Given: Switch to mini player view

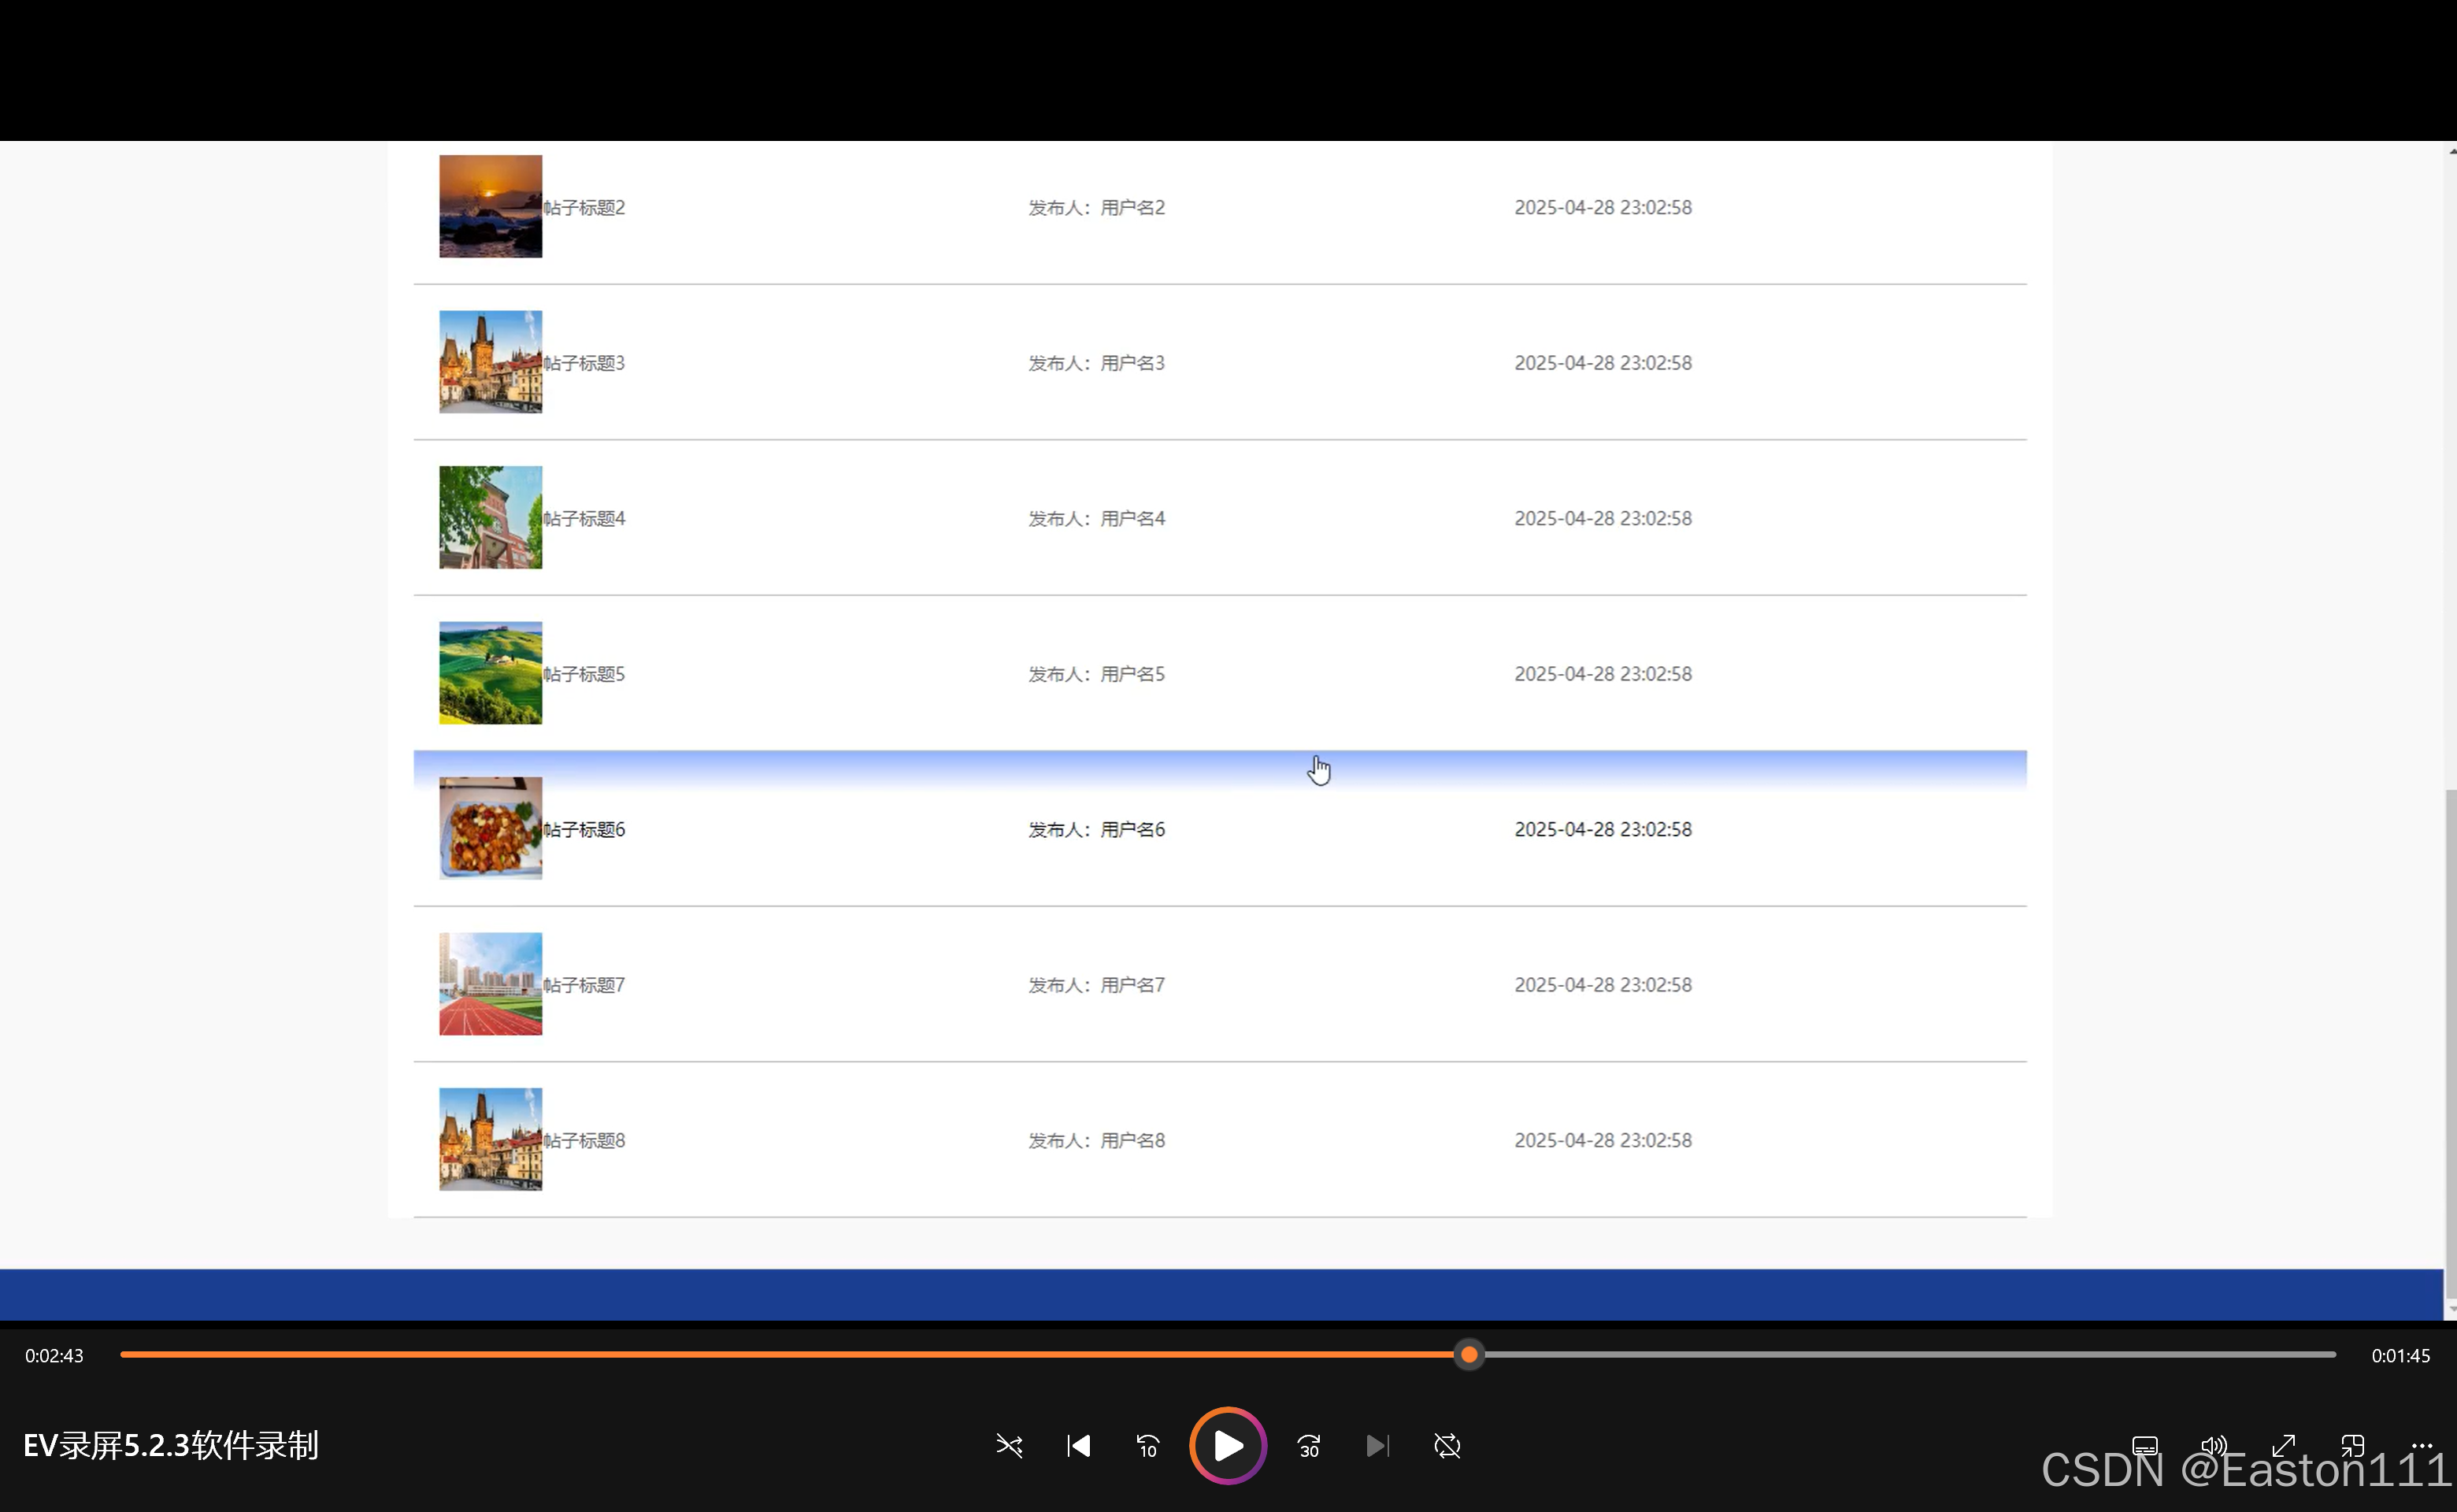Looking at the screenshot, I should pos(2352,1445).
